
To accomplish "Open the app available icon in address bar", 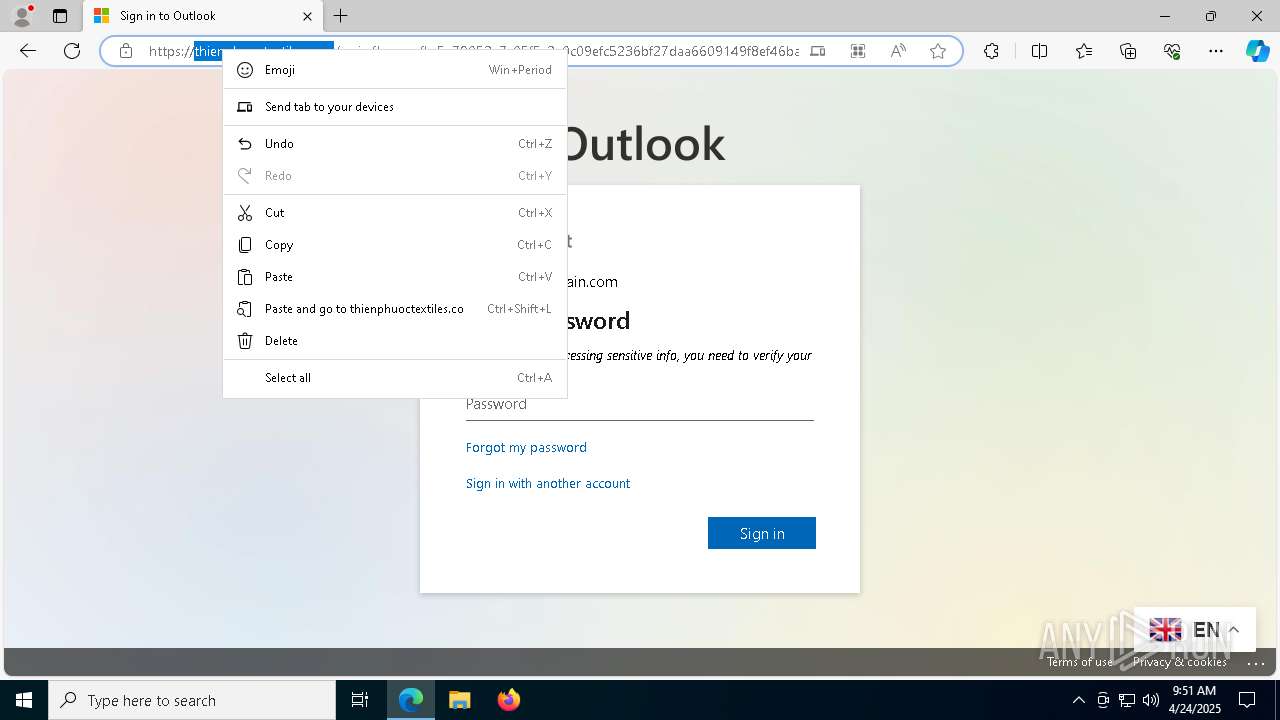I will click(818, 51).
